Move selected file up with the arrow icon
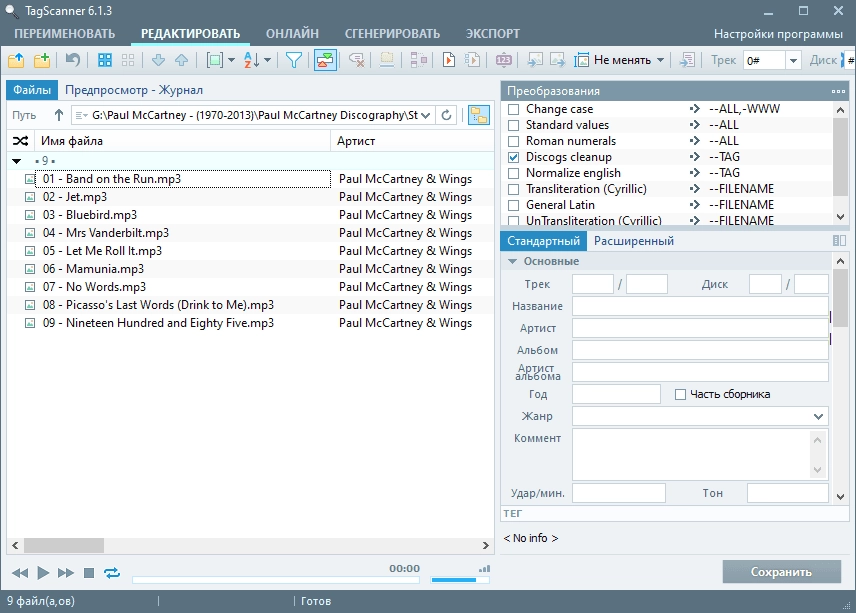This screenshot has width=856, height=613. [182, 60]
